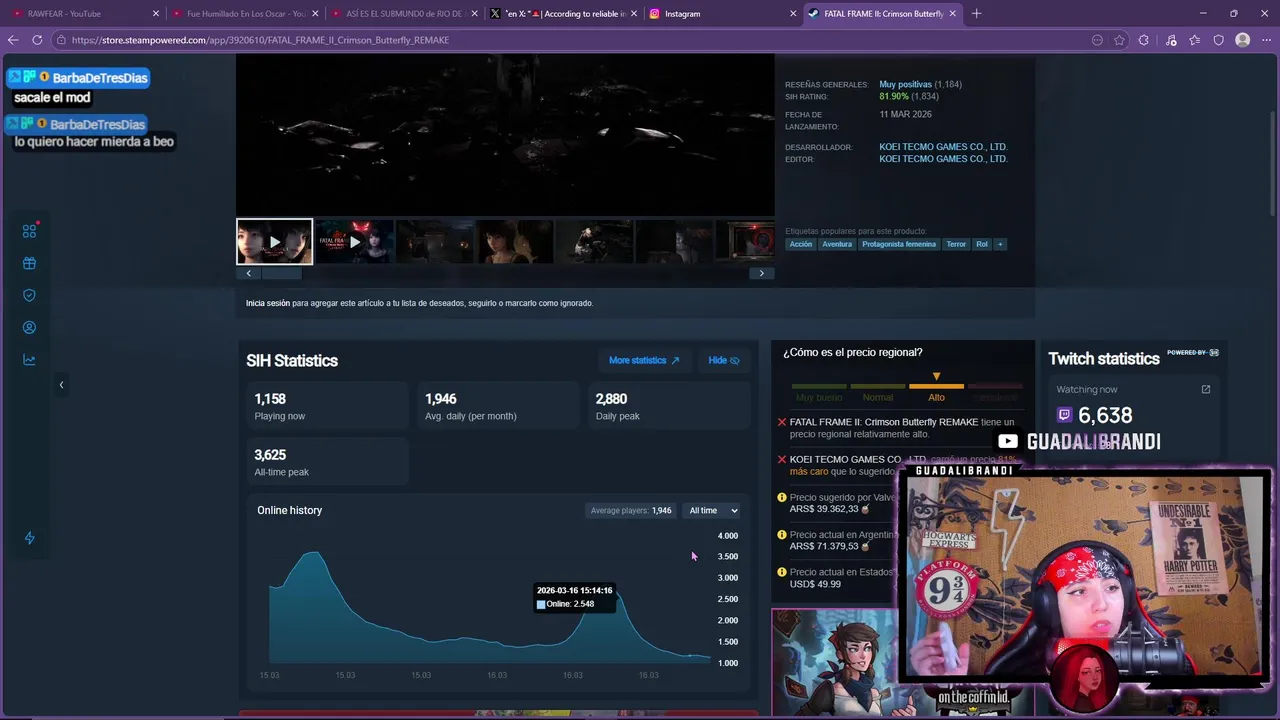Play the second trailer thumbnail with red logo
1280x720 pixels.
coord(354,242)
